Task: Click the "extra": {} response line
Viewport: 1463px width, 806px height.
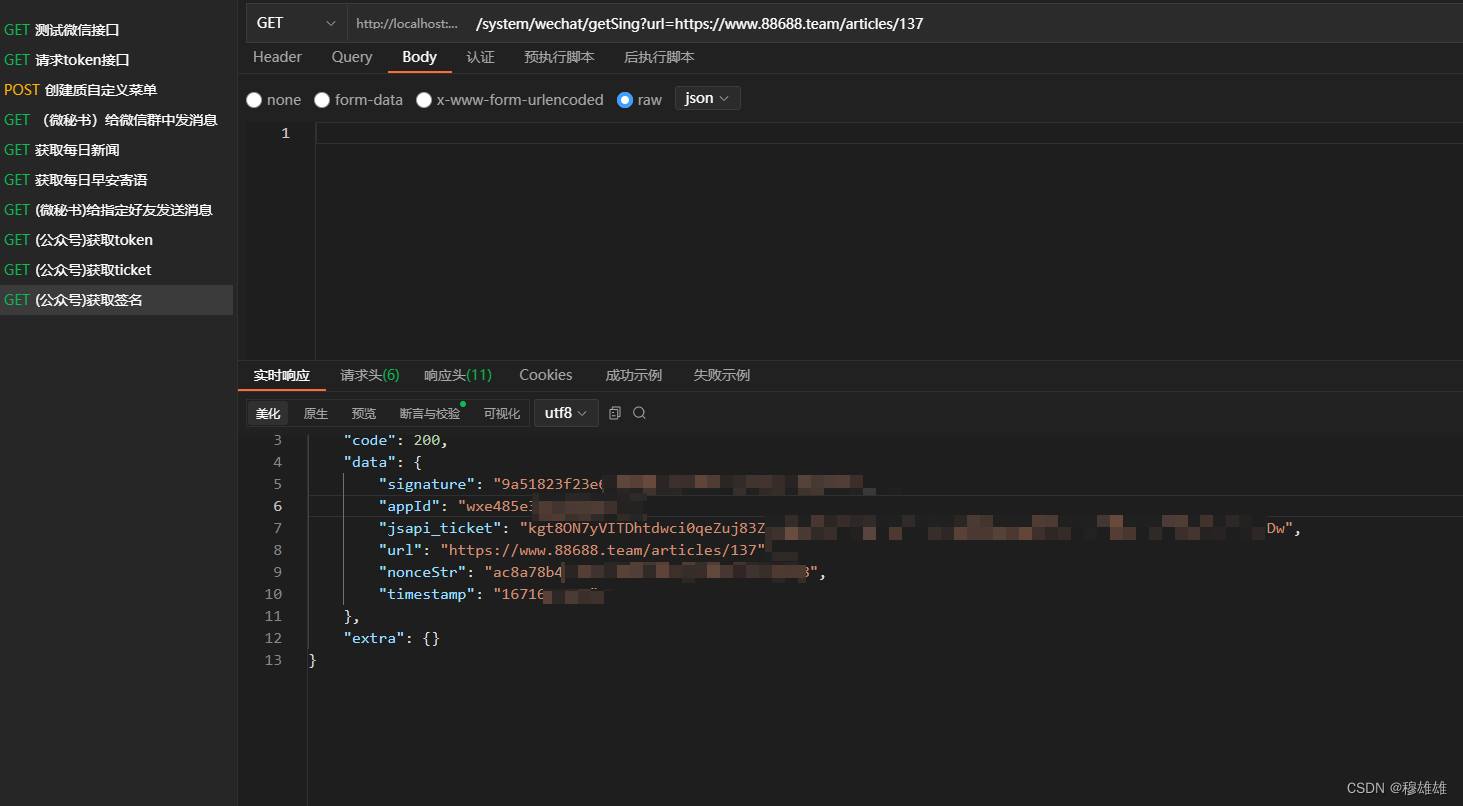Action: (392, 638)
